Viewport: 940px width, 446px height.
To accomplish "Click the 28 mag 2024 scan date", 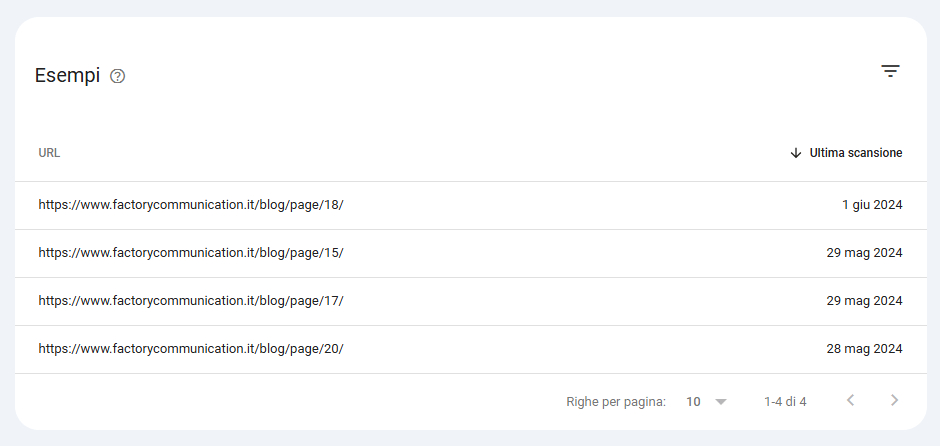I will [864, 349].
